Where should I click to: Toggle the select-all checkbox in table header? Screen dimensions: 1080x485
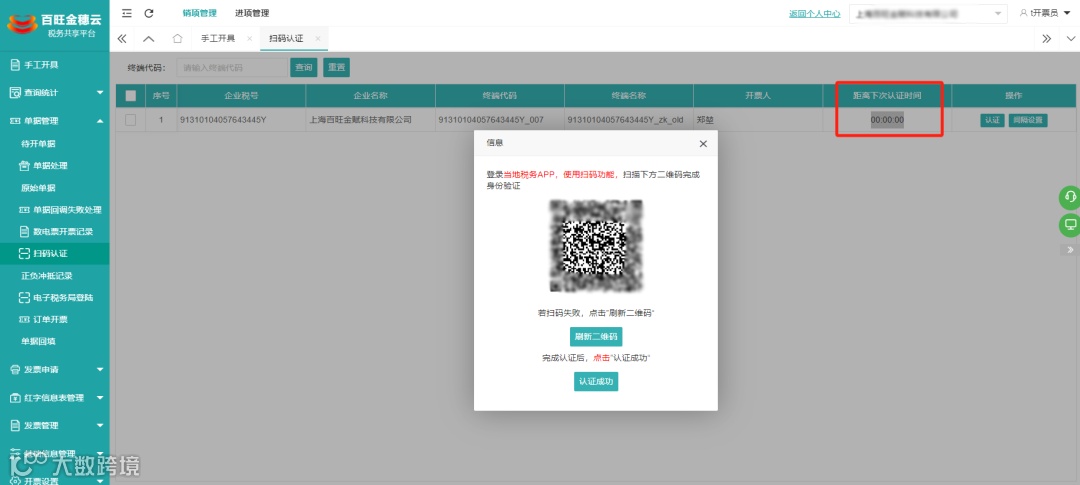coord(131,96)
